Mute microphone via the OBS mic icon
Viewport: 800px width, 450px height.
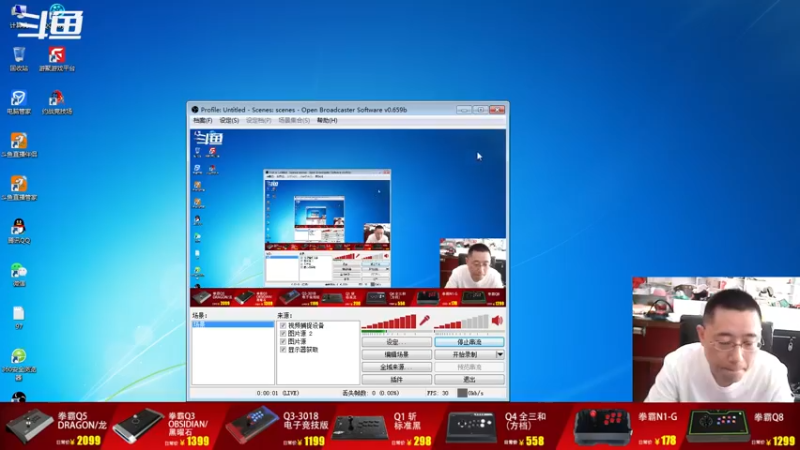tap(424, 320)
